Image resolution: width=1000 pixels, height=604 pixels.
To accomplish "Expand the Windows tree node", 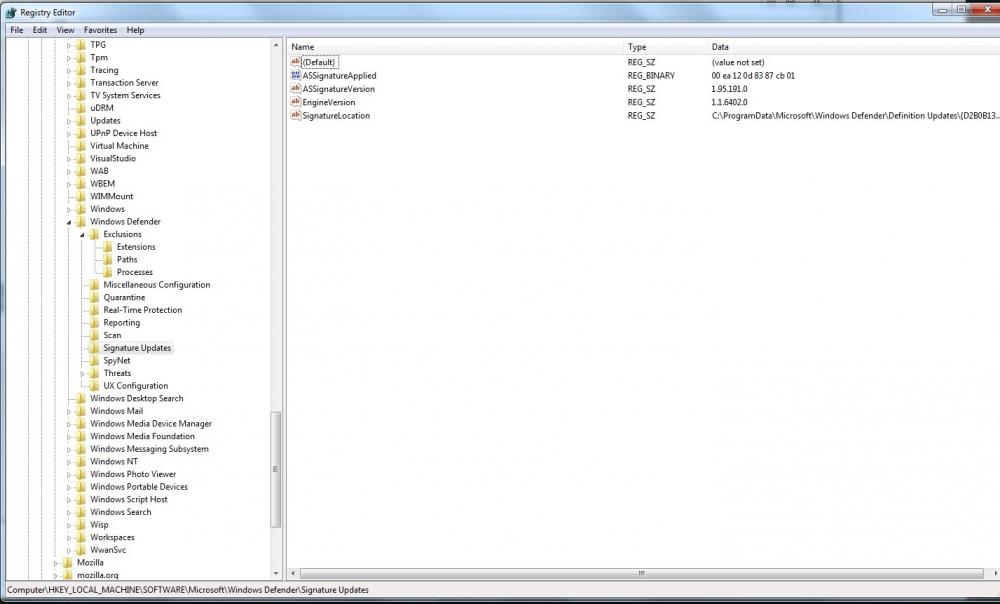I will 69,209.
